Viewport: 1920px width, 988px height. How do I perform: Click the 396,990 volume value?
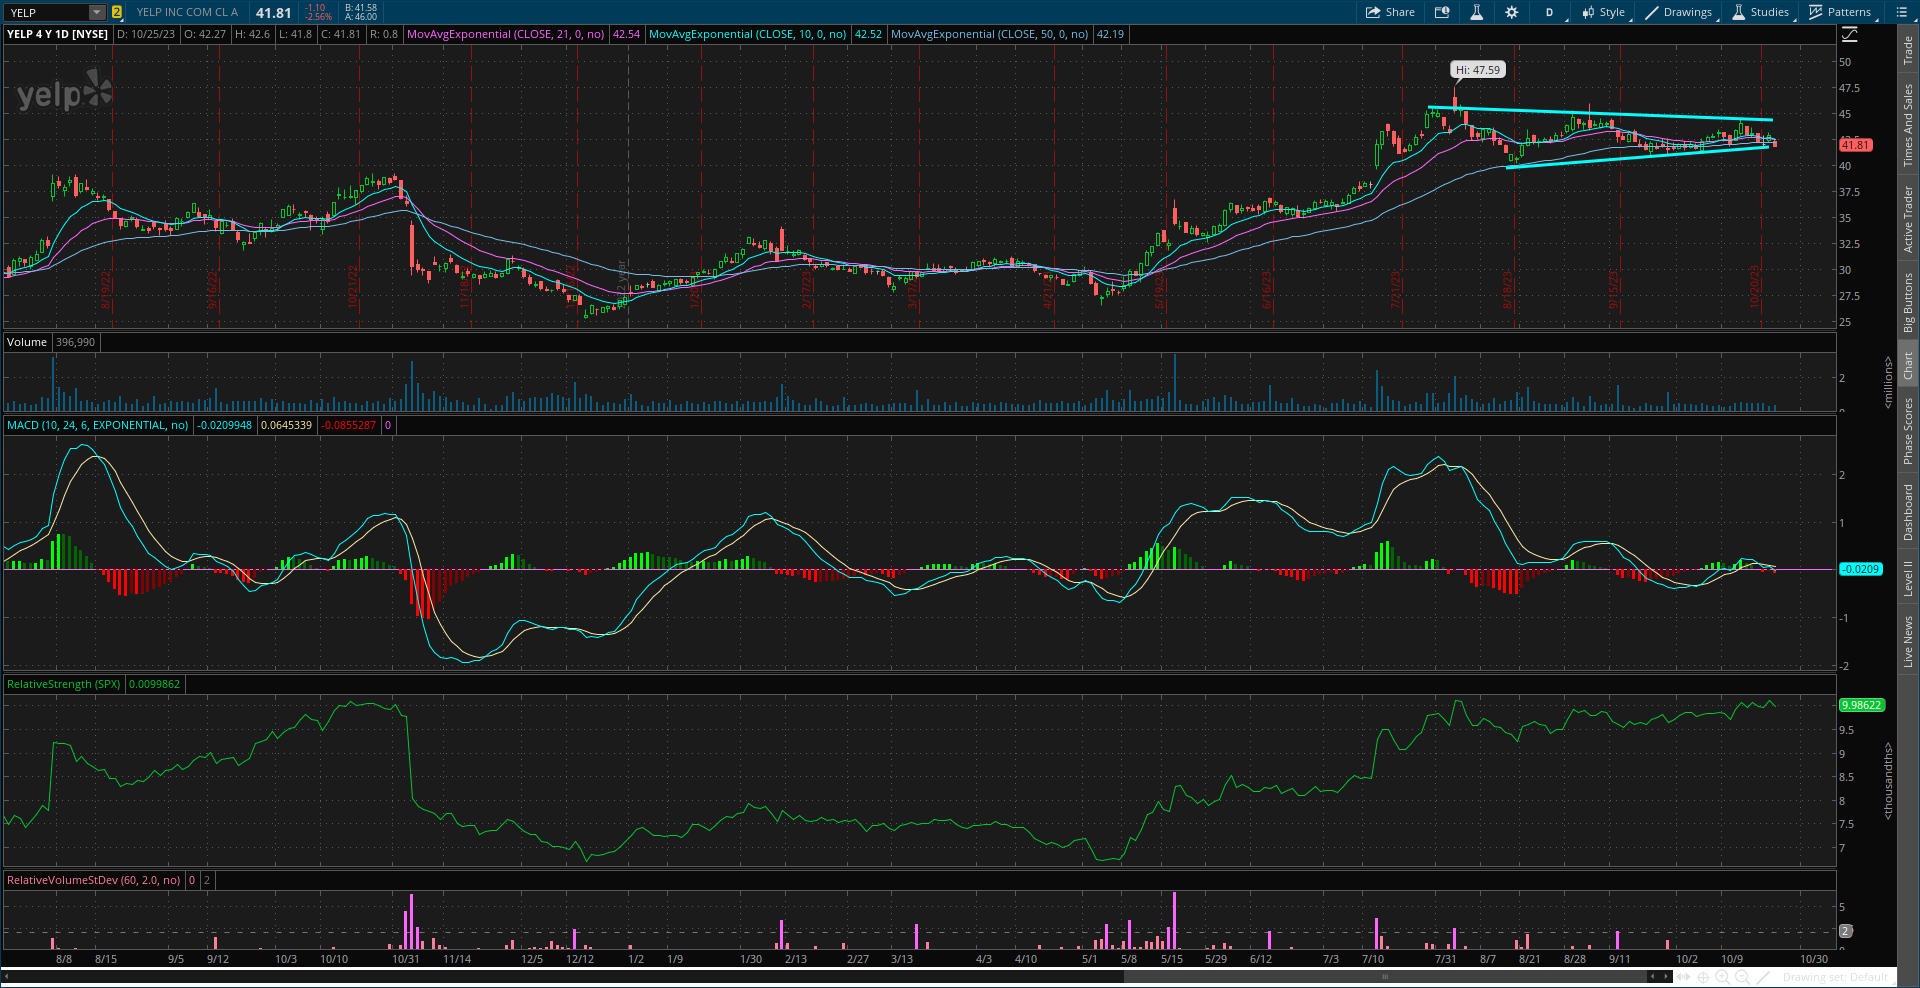pyautogui.click(x=75, y=342)
